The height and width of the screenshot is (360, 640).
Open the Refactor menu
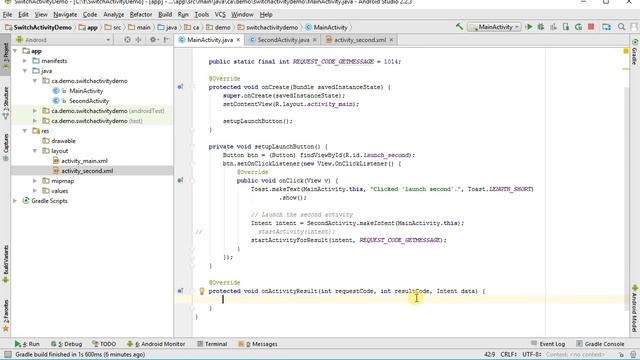coord(141,14)
